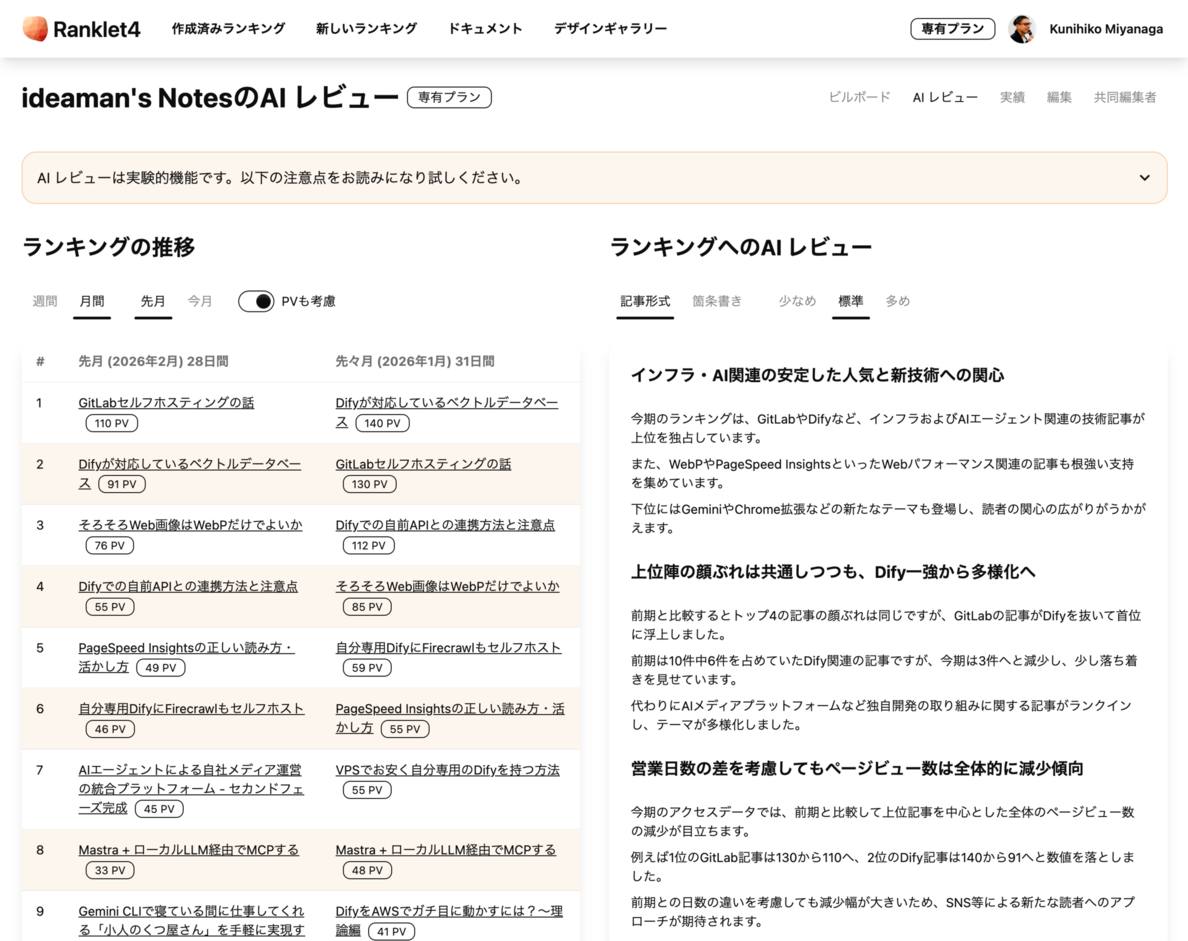Toggle the PVも考慮 switch

[x=258, y=300]
